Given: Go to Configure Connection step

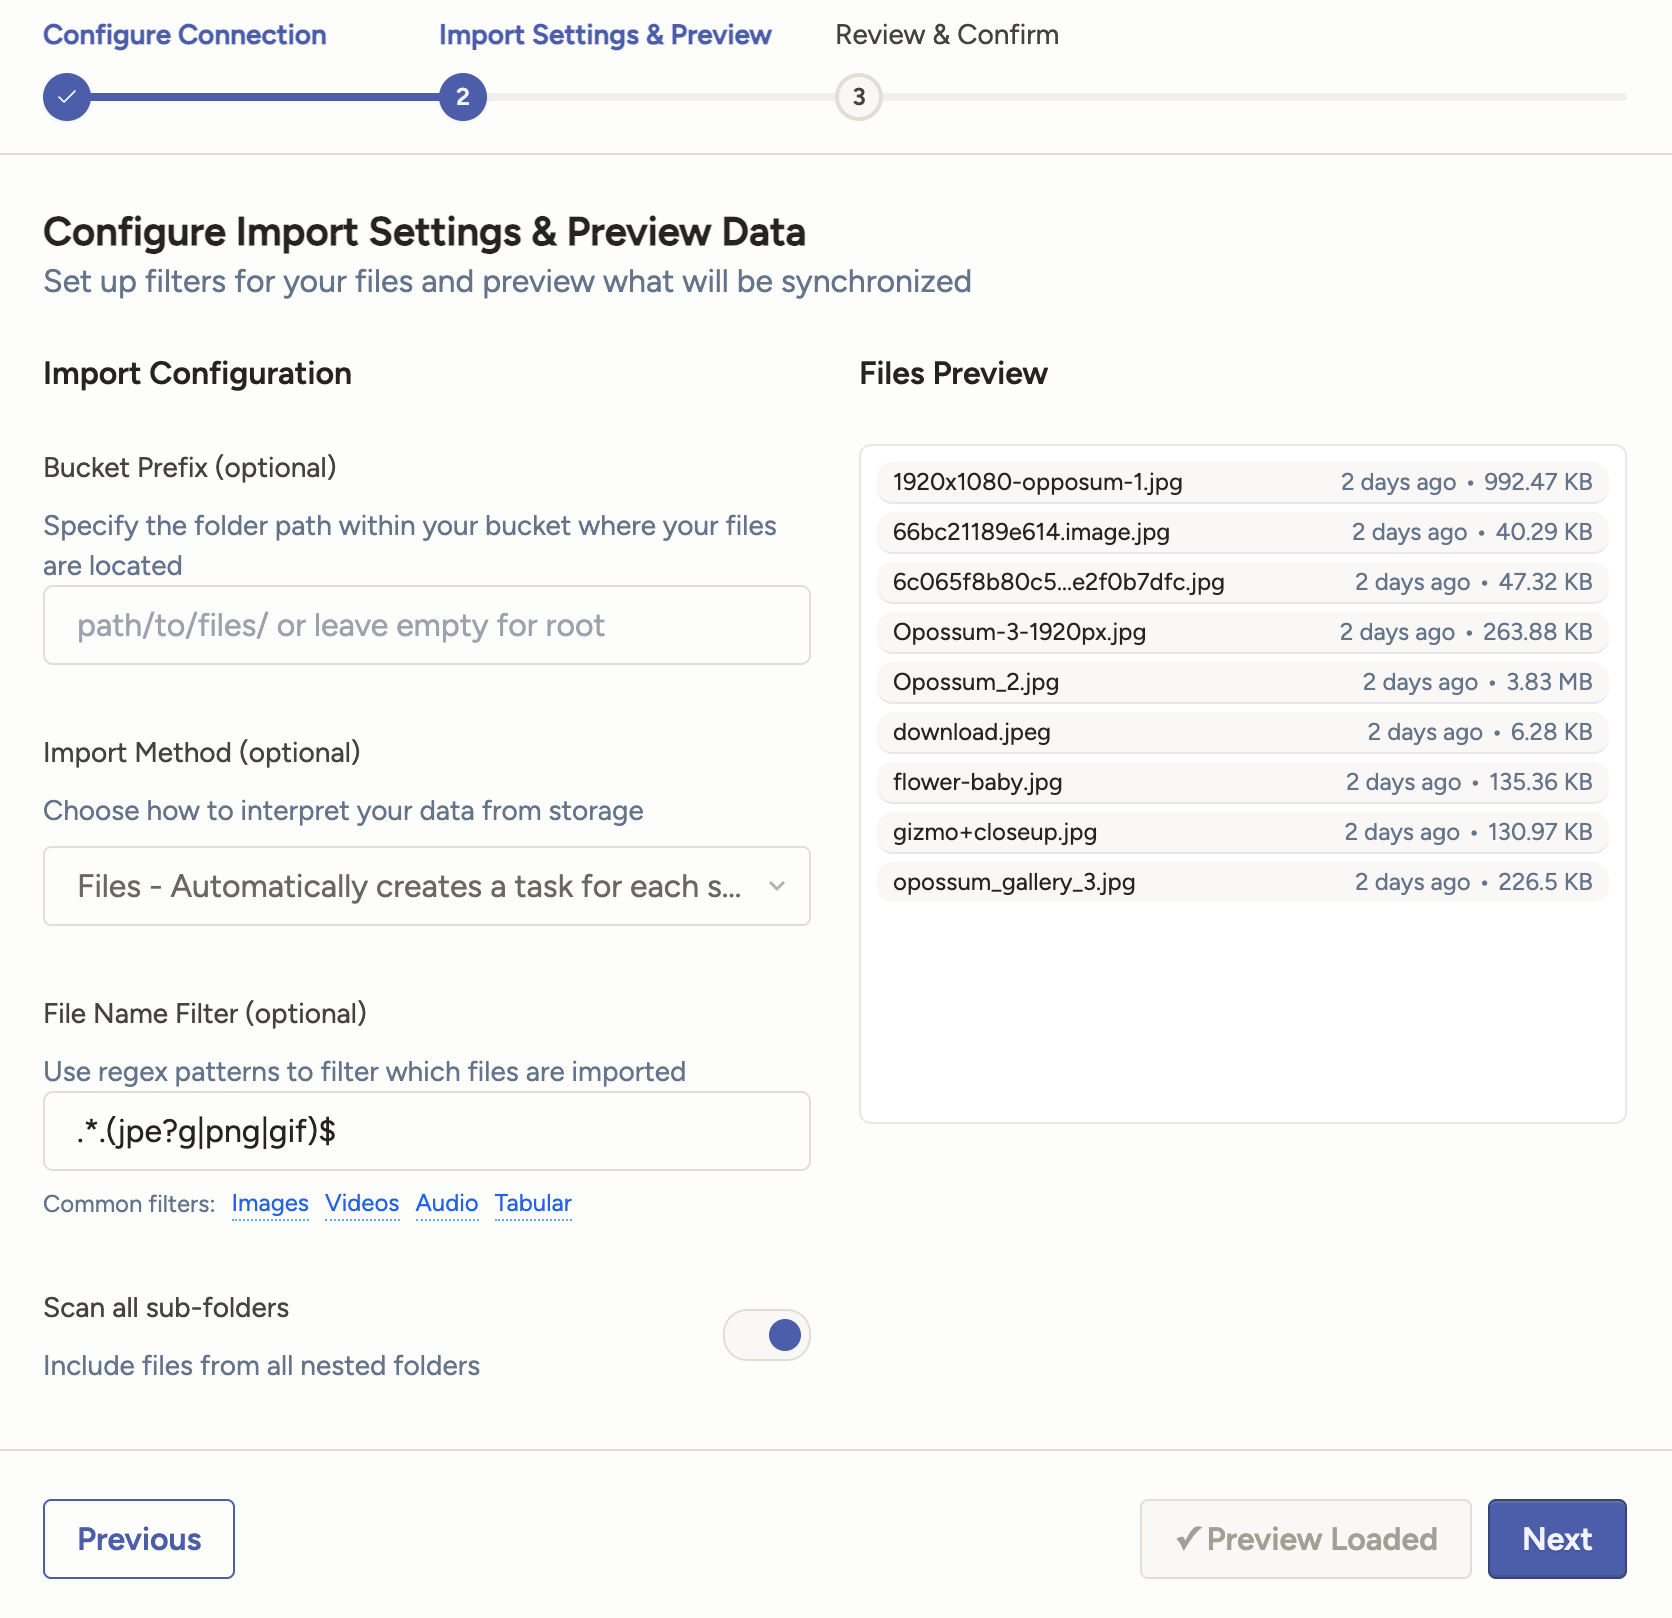Looking at the screenshot, I should [x=185, y=35].
